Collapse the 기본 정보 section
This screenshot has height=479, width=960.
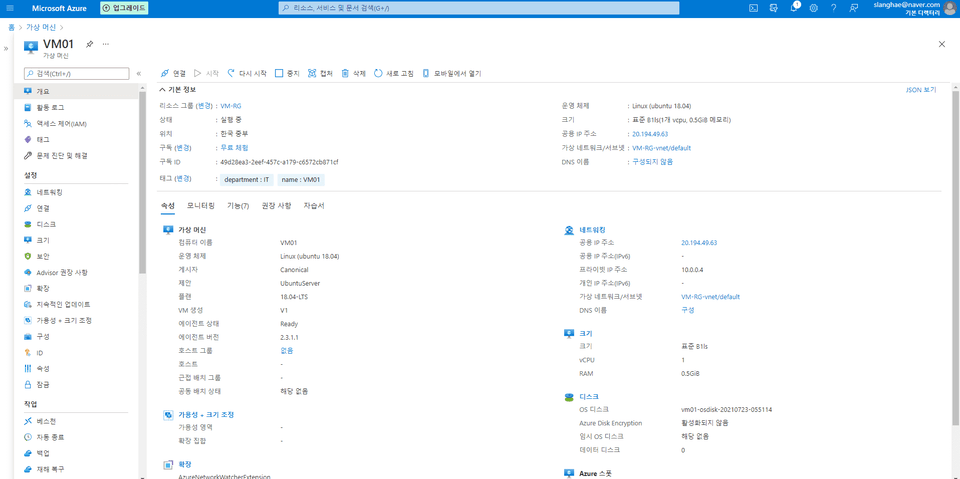point(178,89)
